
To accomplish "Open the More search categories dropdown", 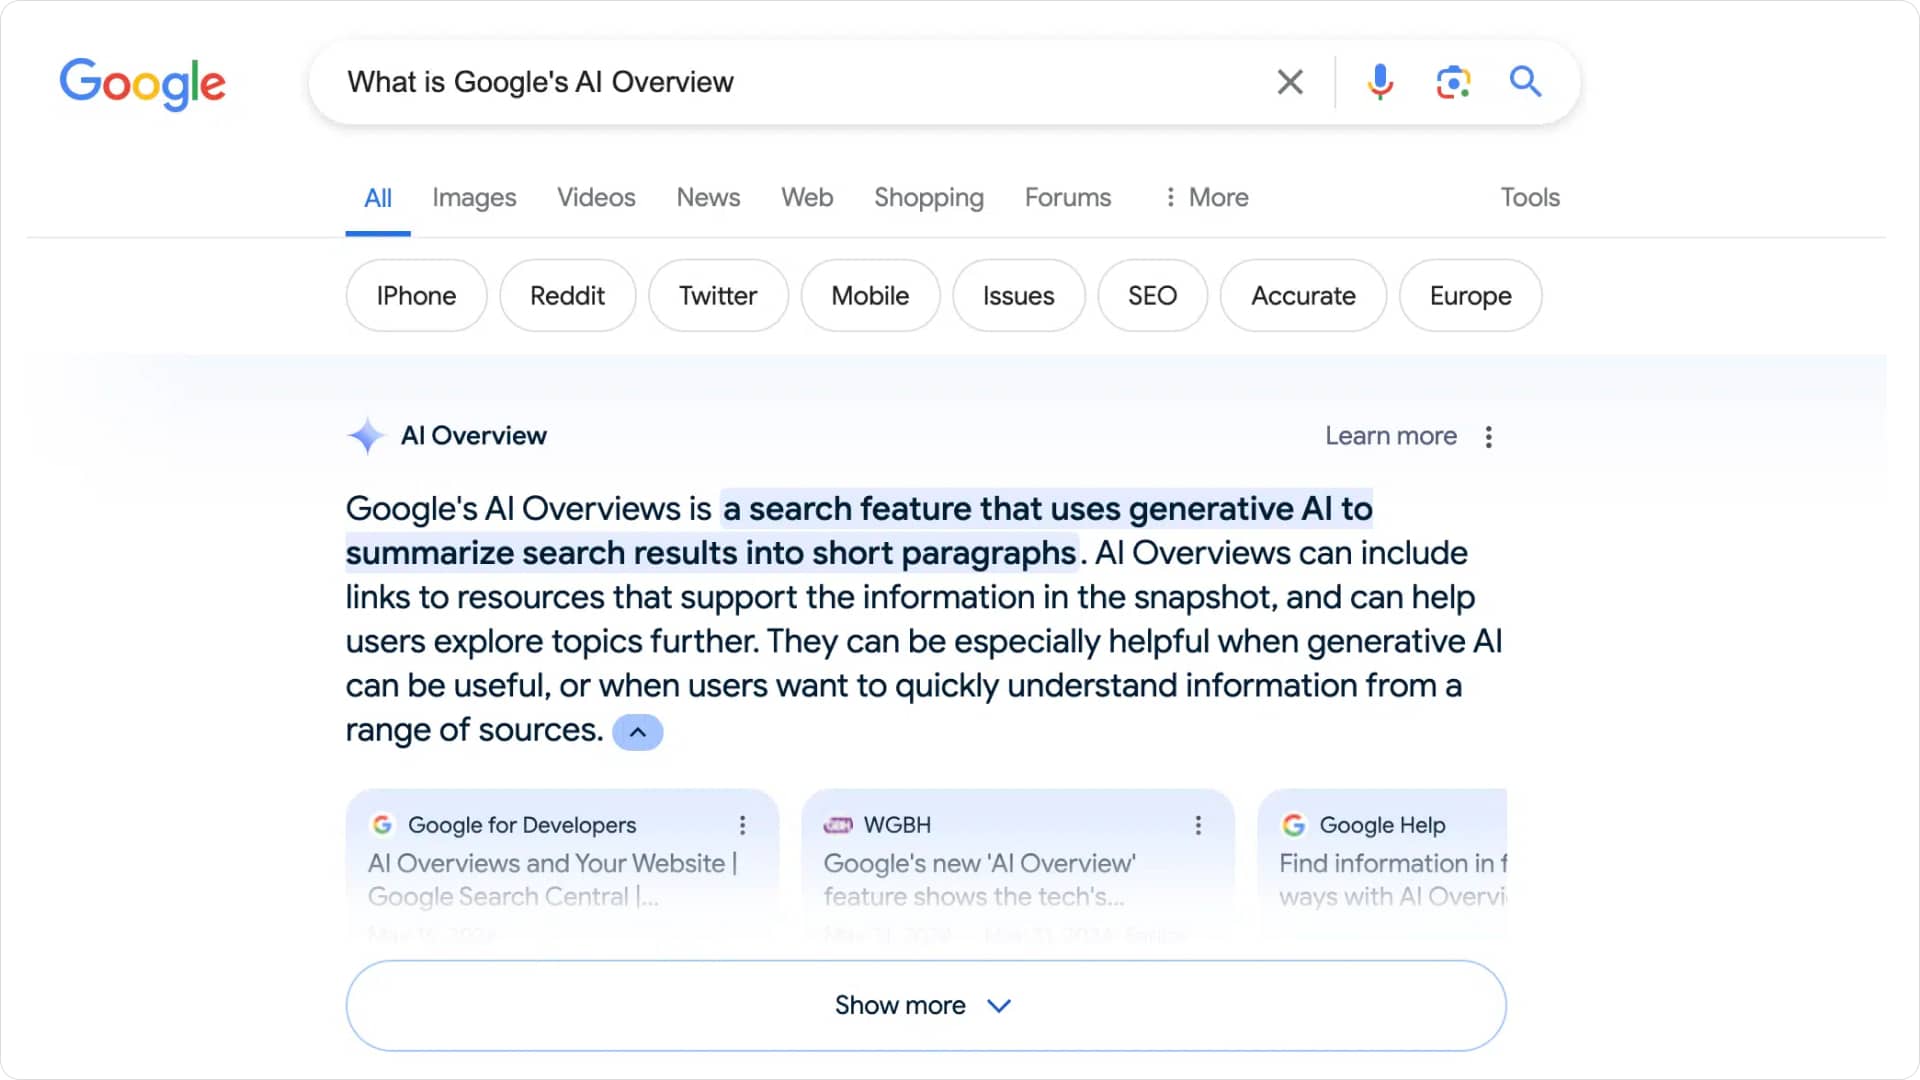I will [x=1206, y=197].
